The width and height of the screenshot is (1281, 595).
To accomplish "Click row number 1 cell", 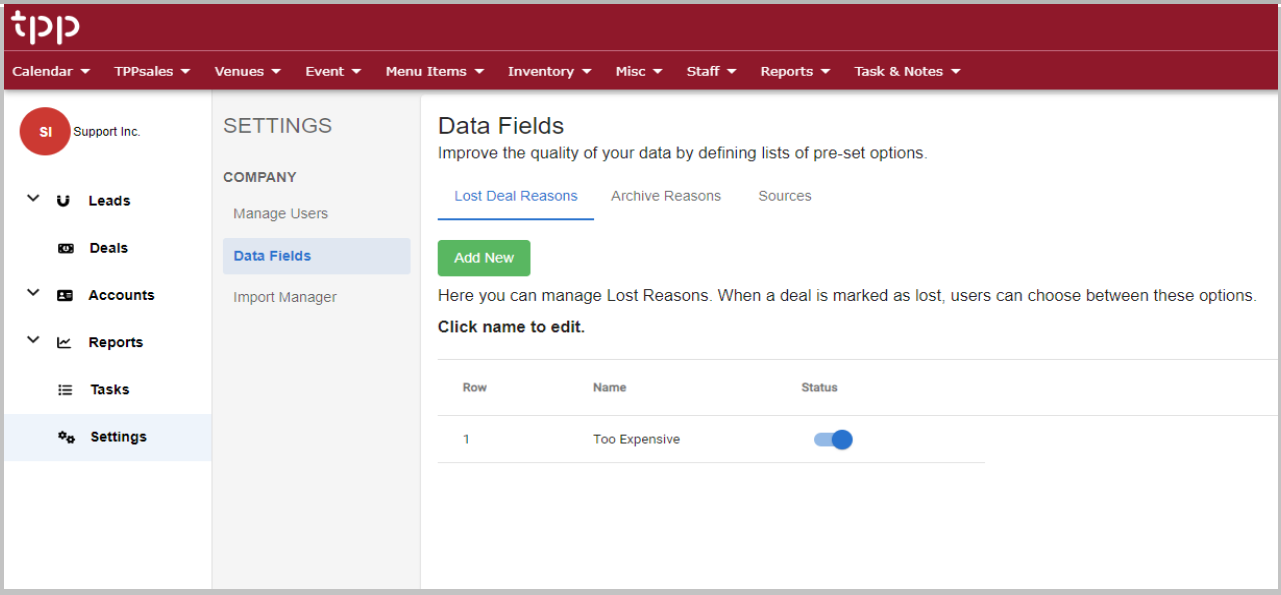I will click(x=466, y=439).
